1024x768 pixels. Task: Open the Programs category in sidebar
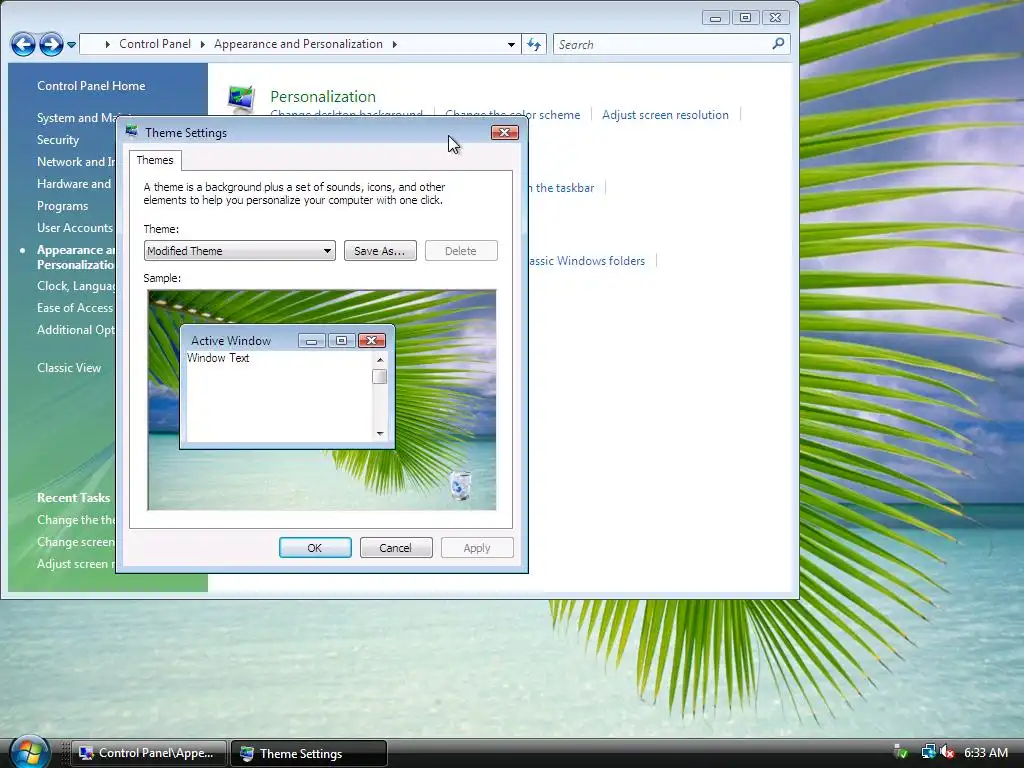point(63,206)
